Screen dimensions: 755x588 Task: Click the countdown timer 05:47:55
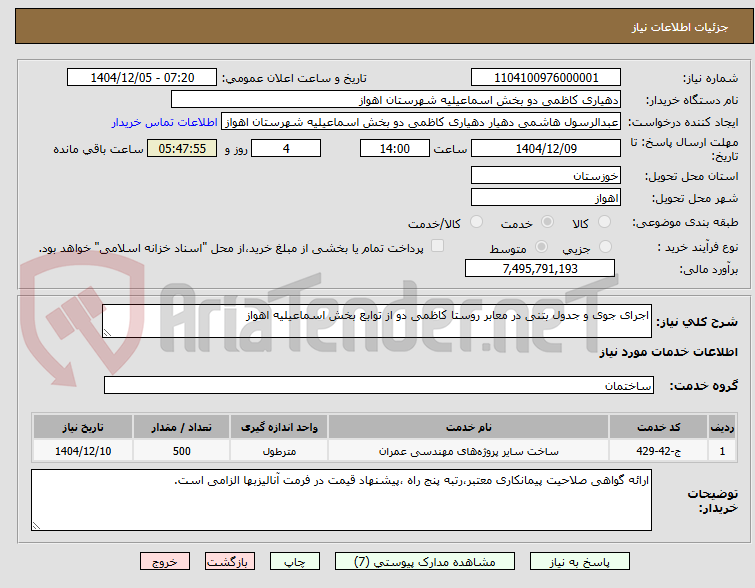point(182,148)
